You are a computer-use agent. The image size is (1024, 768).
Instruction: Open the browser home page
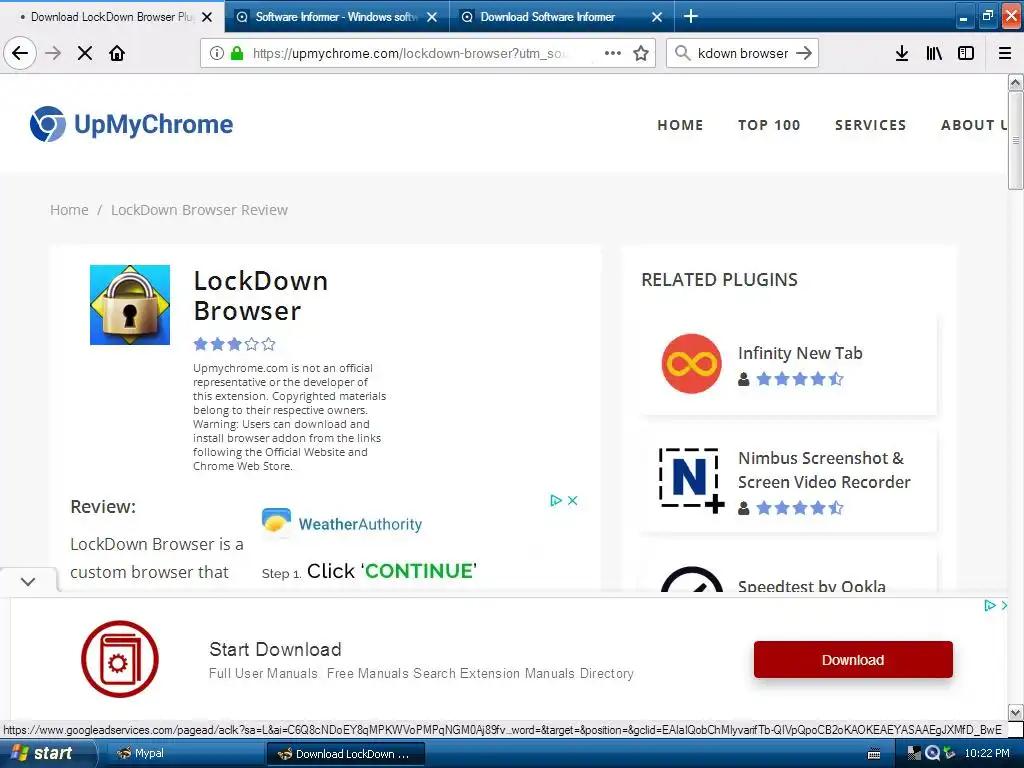click(x=117, y=53)
